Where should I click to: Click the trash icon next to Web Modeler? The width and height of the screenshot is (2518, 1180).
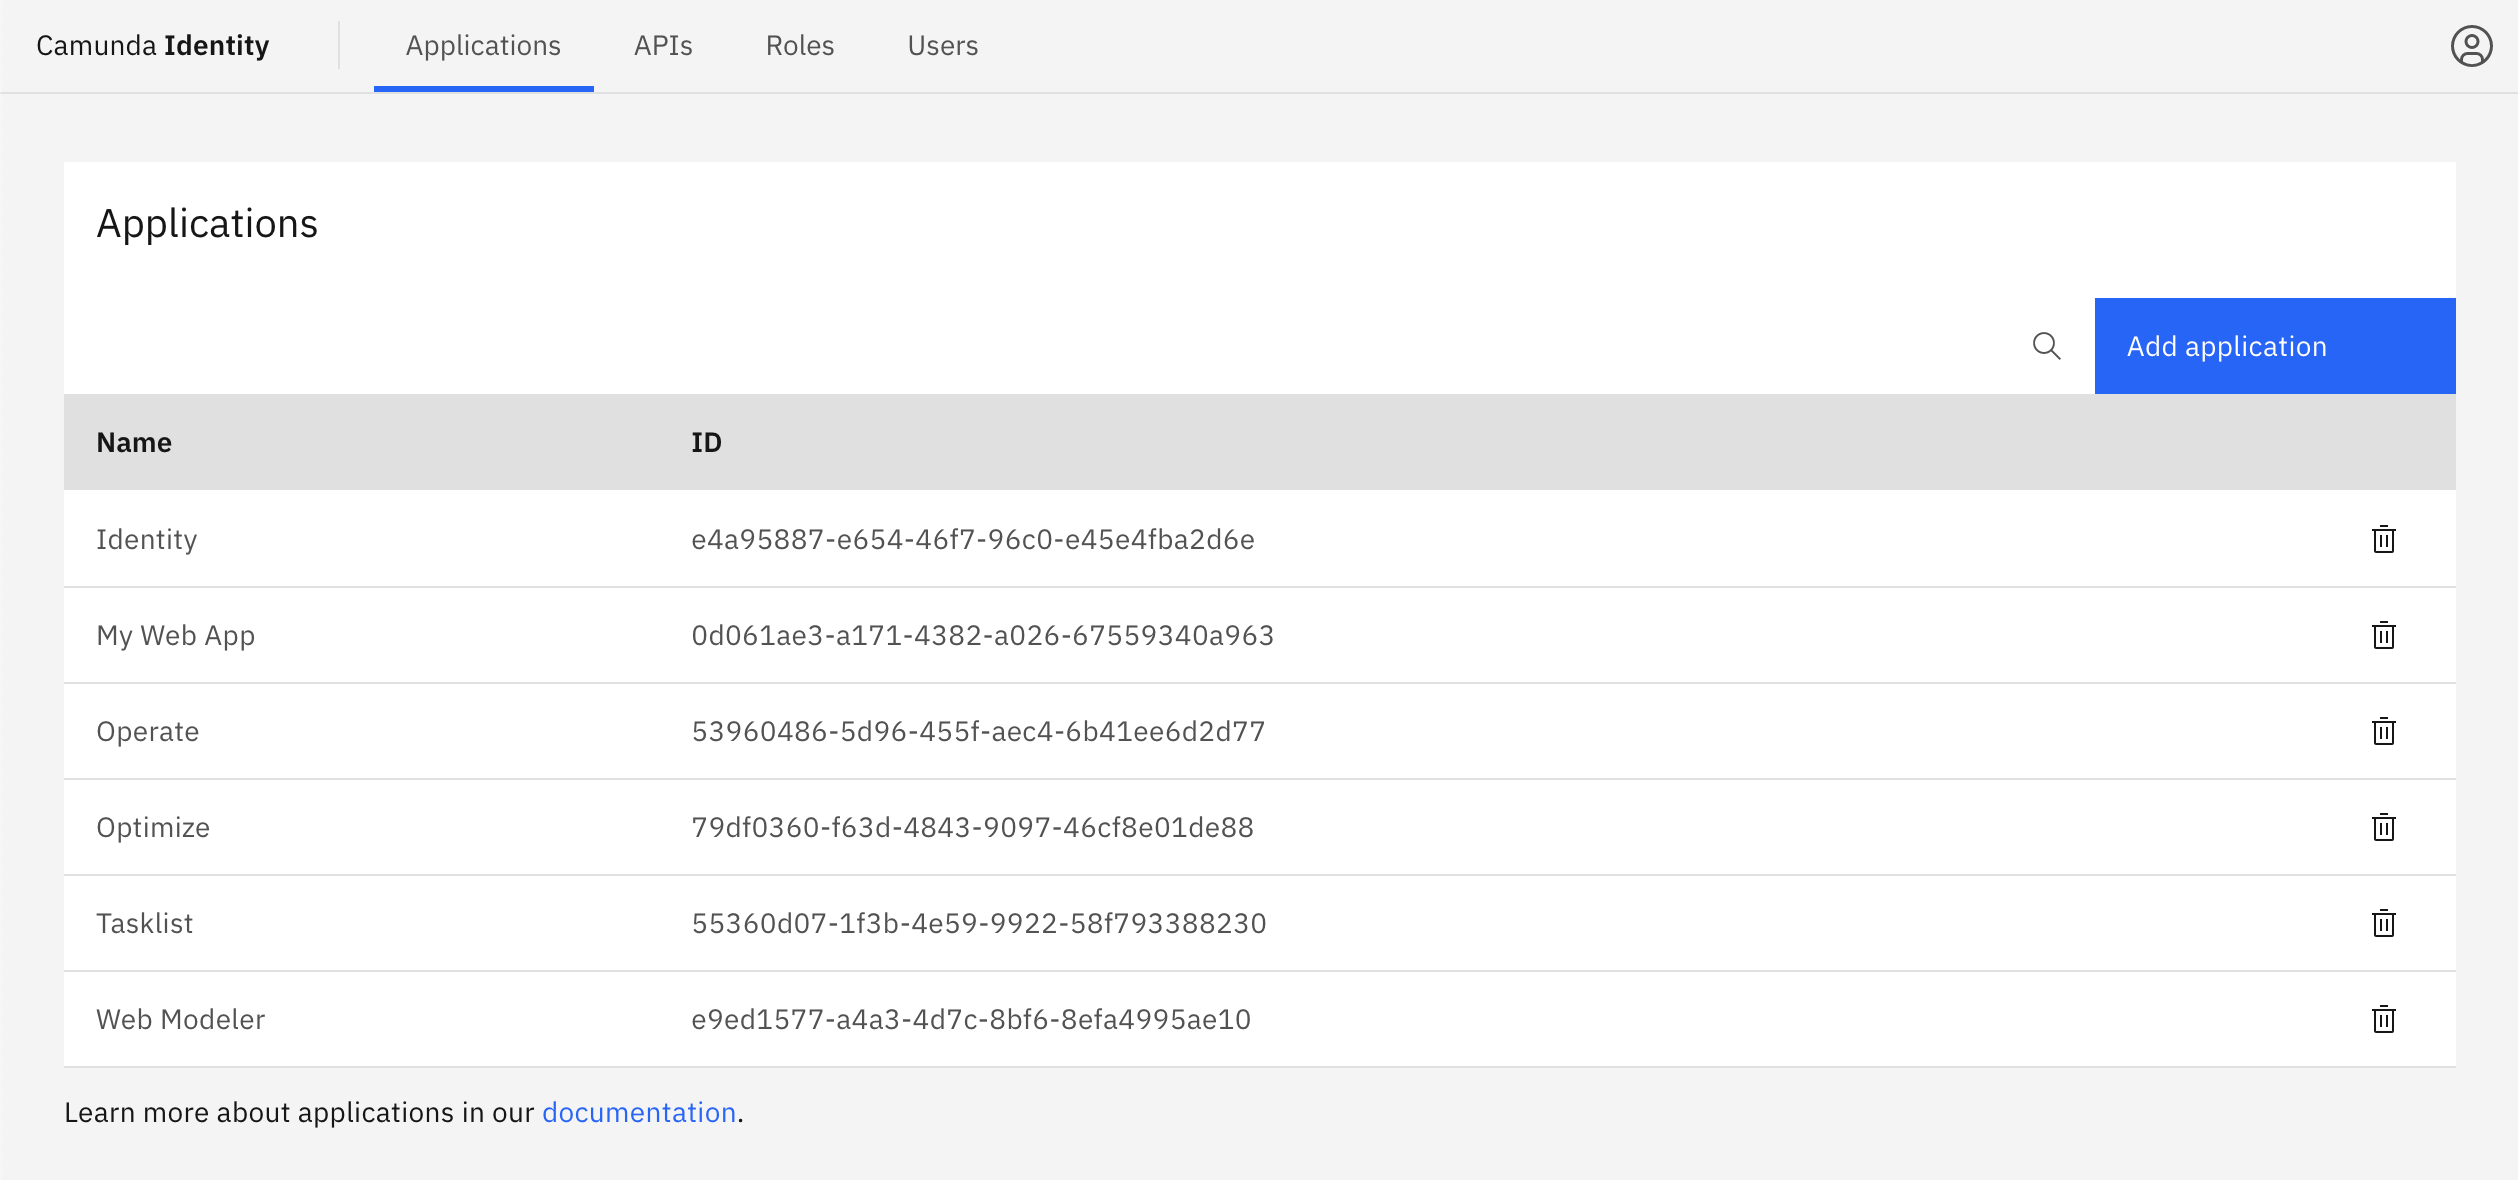pyautogui.click(x=2384, y=1019)
